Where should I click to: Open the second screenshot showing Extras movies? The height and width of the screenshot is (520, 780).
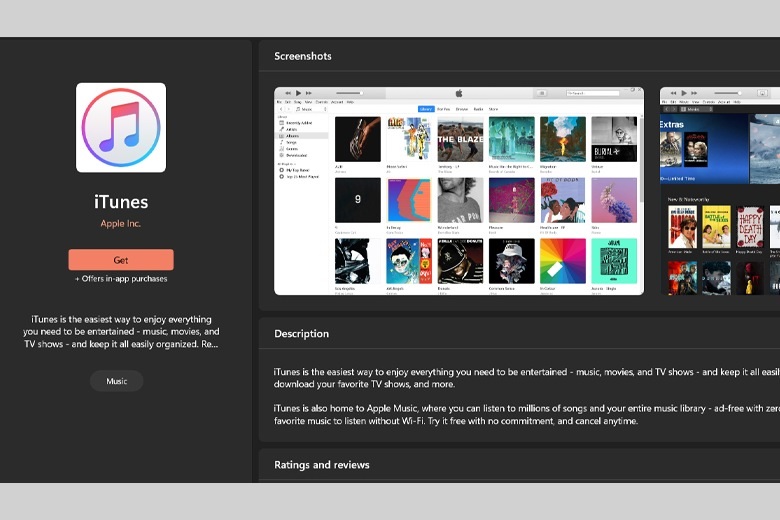pyautogui.click(x=720, y=191)
